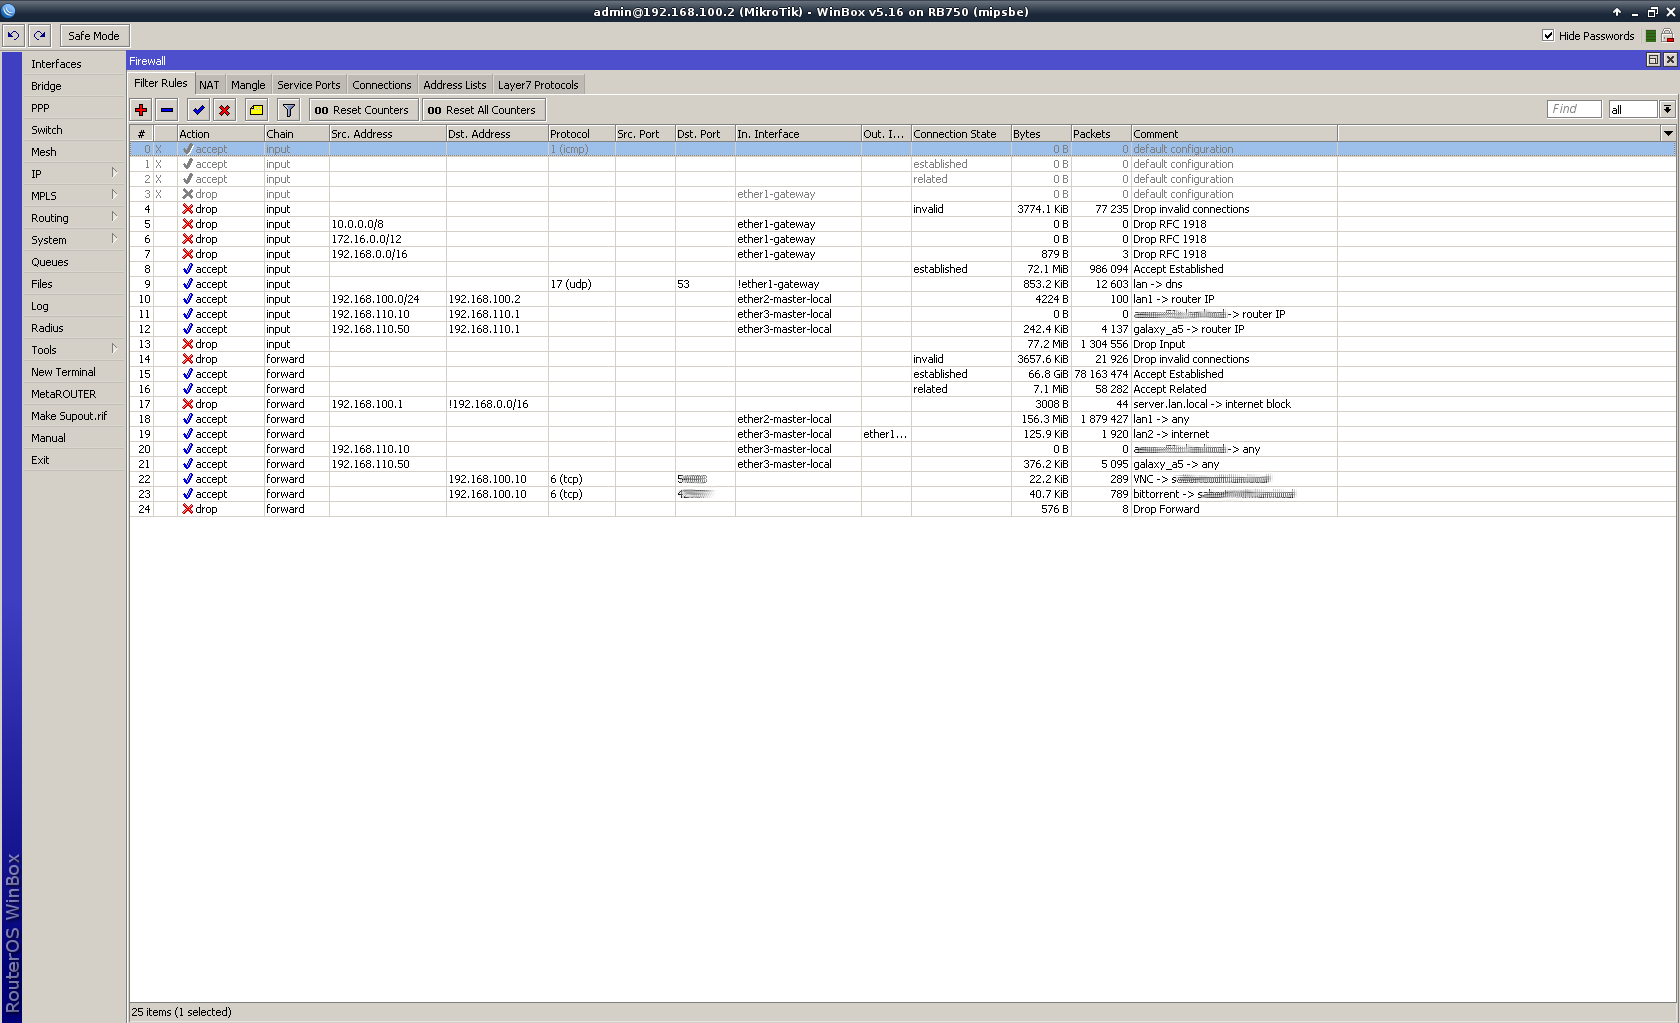This screenshot has width=1680, height=1023.
Task: Select rule 'server.lan.local -> internet block'
Action: pos(902,404)
